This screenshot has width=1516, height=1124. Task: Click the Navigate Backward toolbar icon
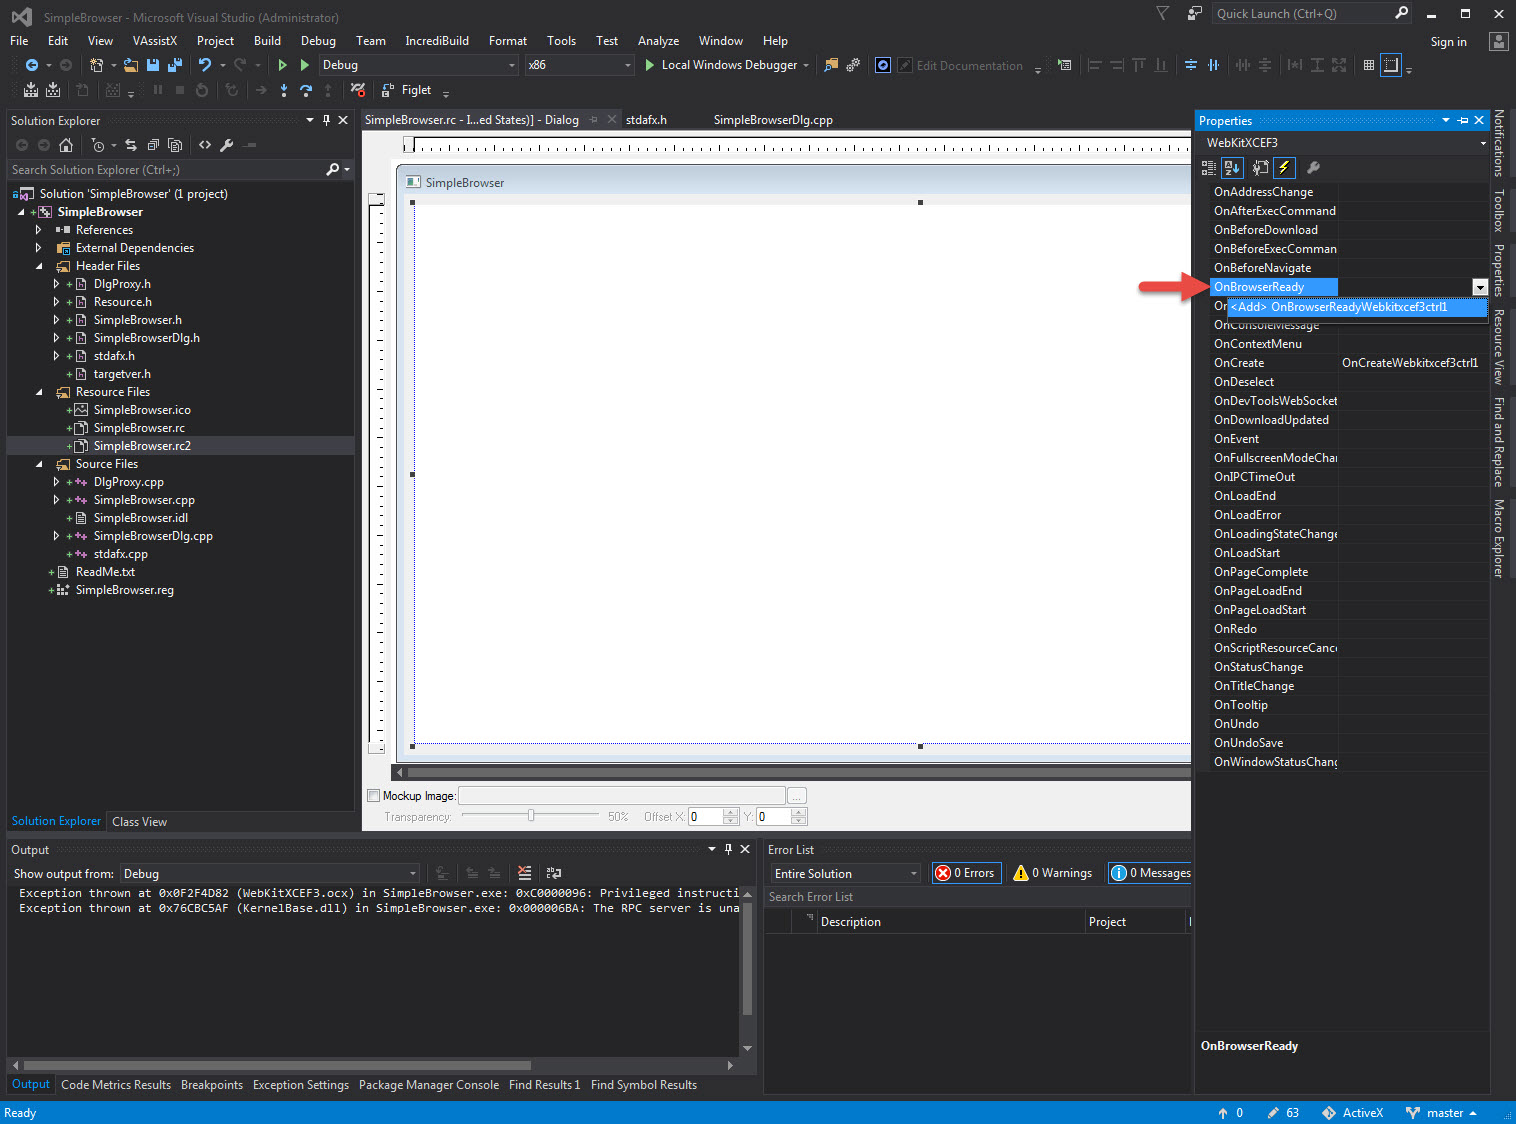pyautogui.click(x=32, y=65)
